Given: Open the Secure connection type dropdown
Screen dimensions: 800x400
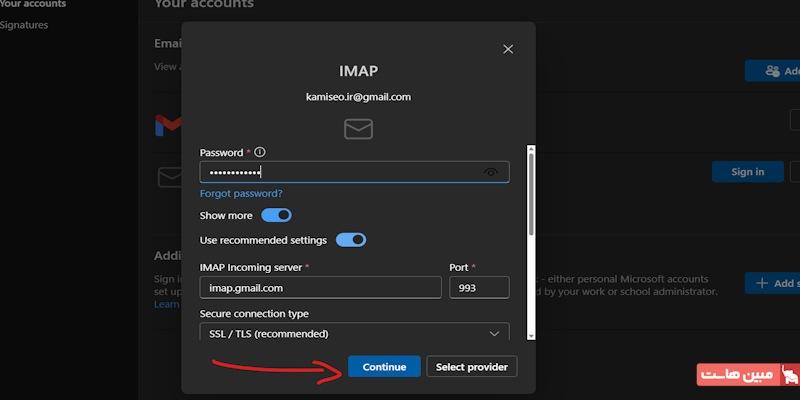Looking at the screenshot, I should click(x=354, y=332).
